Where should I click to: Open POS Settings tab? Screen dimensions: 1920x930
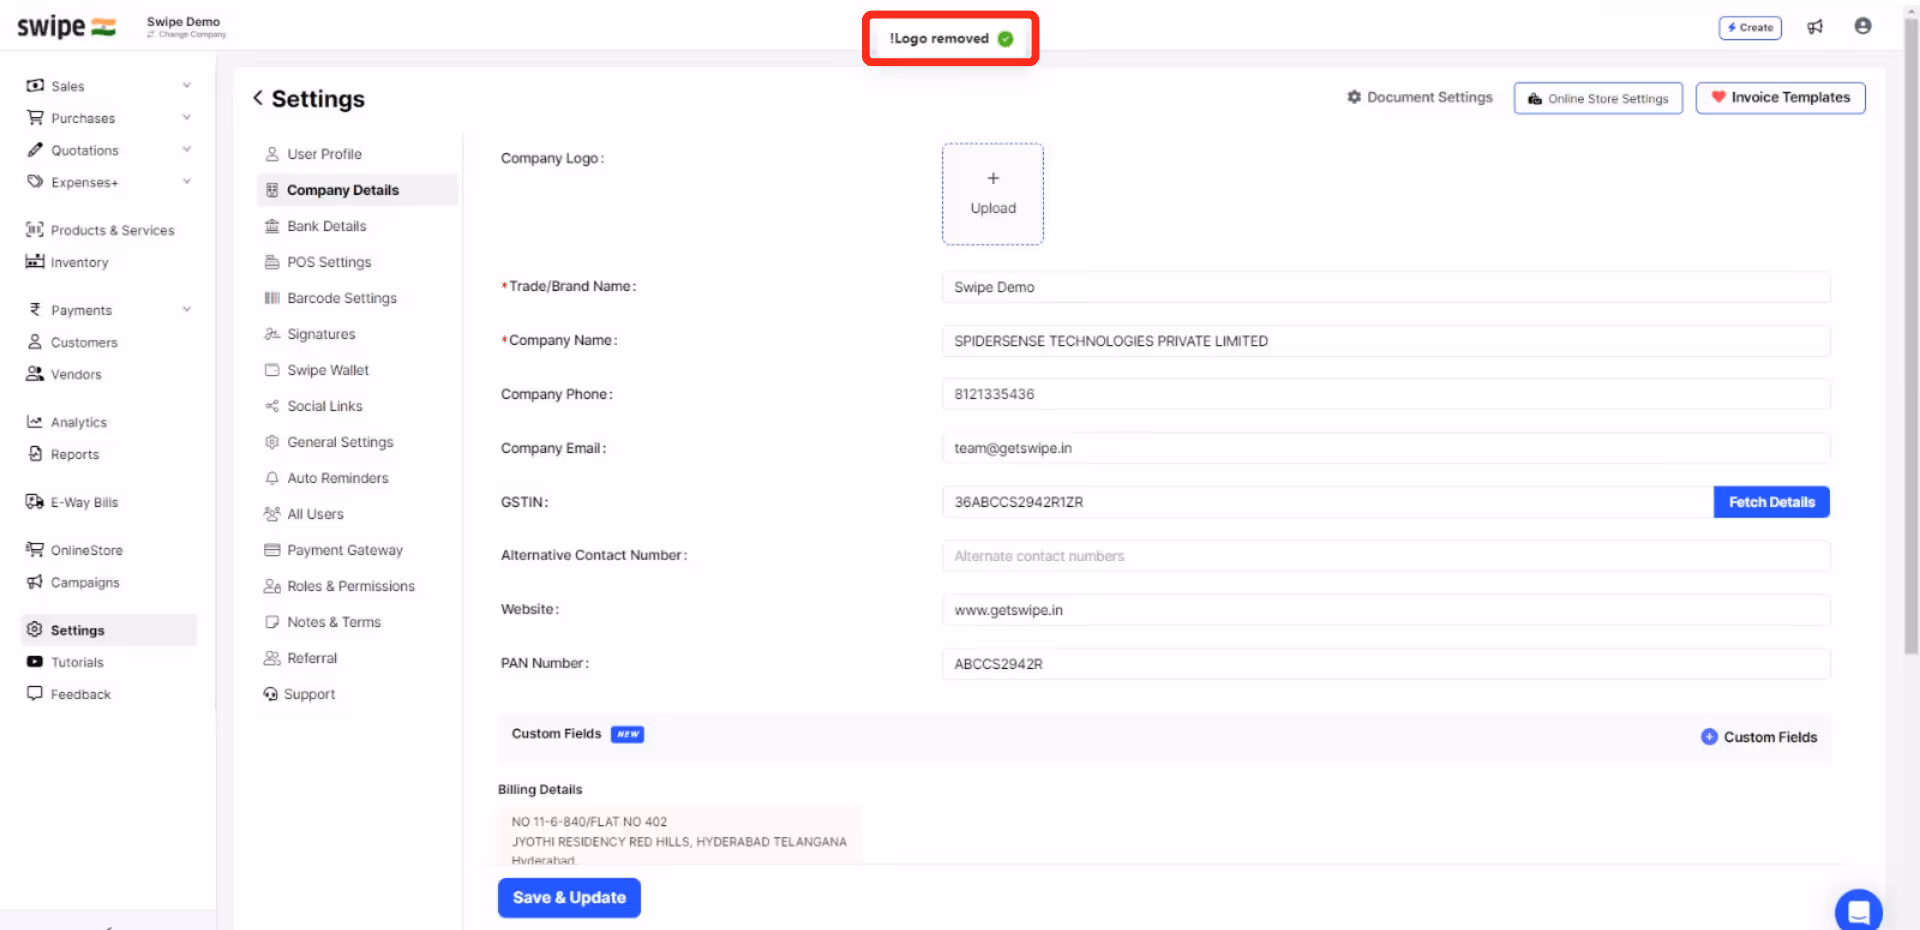pyautogui.click(x=357, y=262)
